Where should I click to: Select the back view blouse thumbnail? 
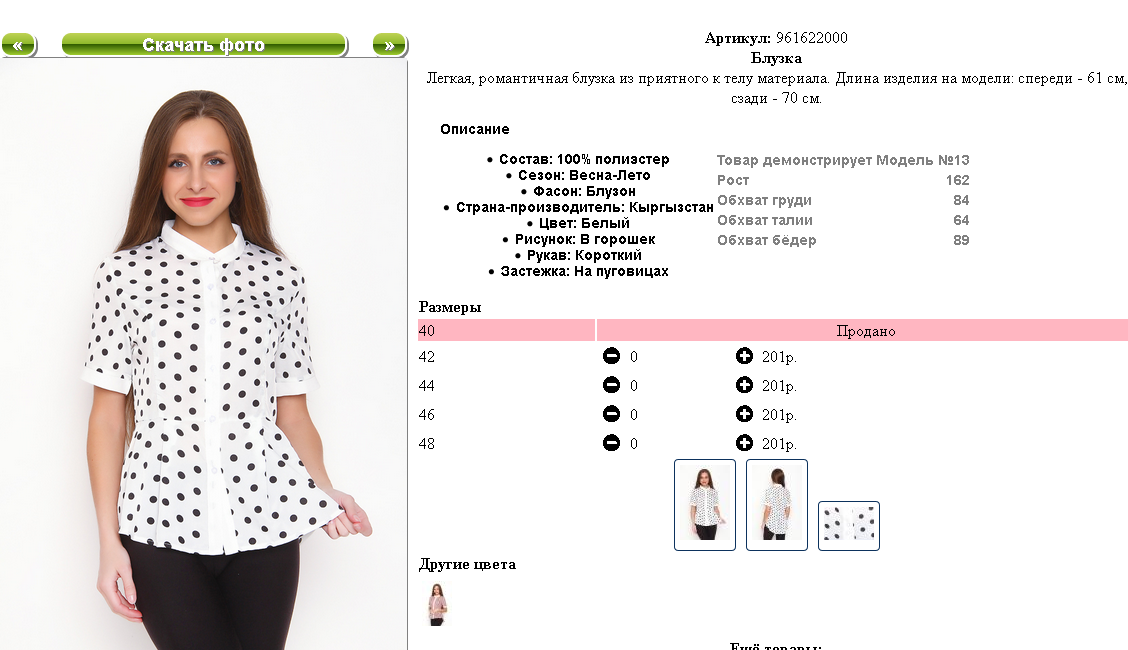coord(777,505)
